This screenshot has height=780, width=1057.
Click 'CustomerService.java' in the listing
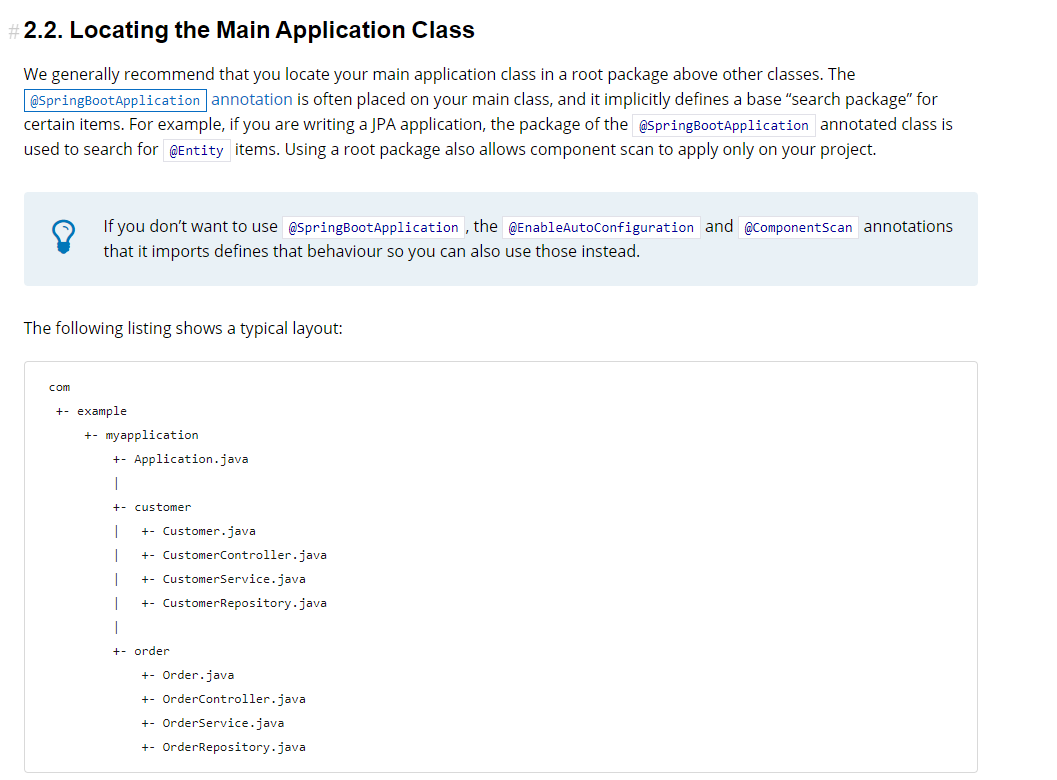pyautogui.click(x=234, y=579)
